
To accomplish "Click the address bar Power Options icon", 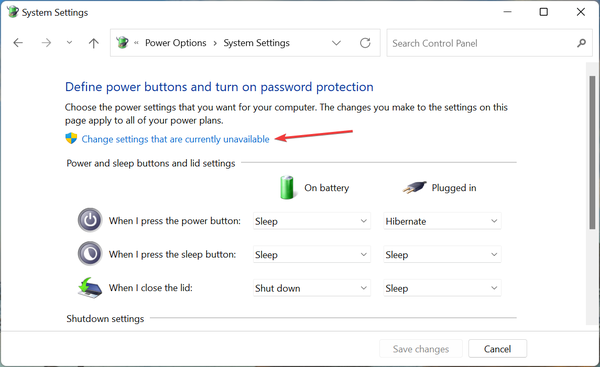I will tap(122, 42).
